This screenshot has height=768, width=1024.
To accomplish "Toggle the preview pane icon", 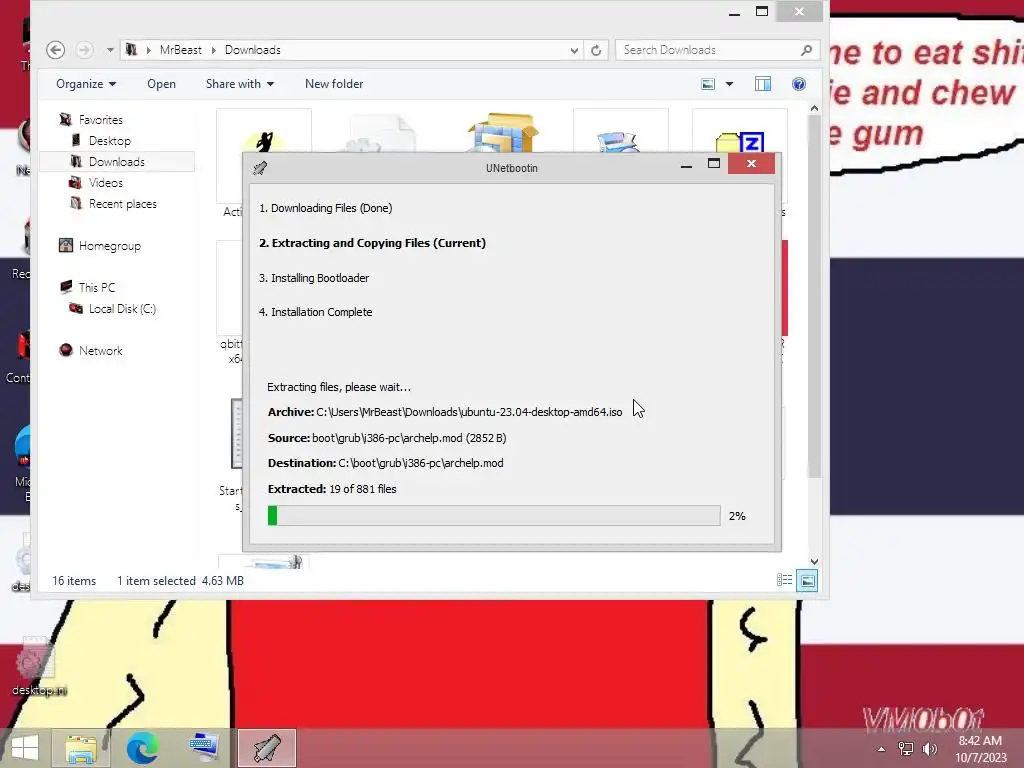I will (x=763, y=84).
